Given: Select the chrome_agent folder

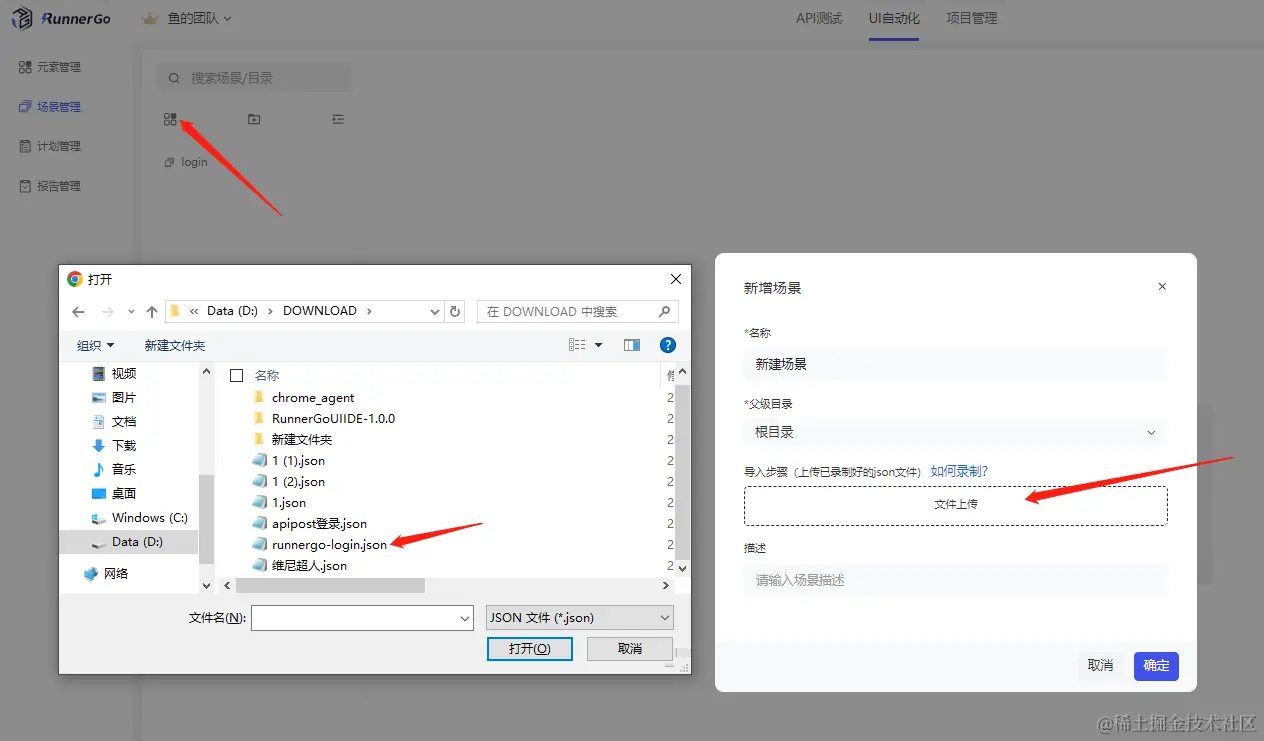Looking at the screenshot, I should coord(304,397).
